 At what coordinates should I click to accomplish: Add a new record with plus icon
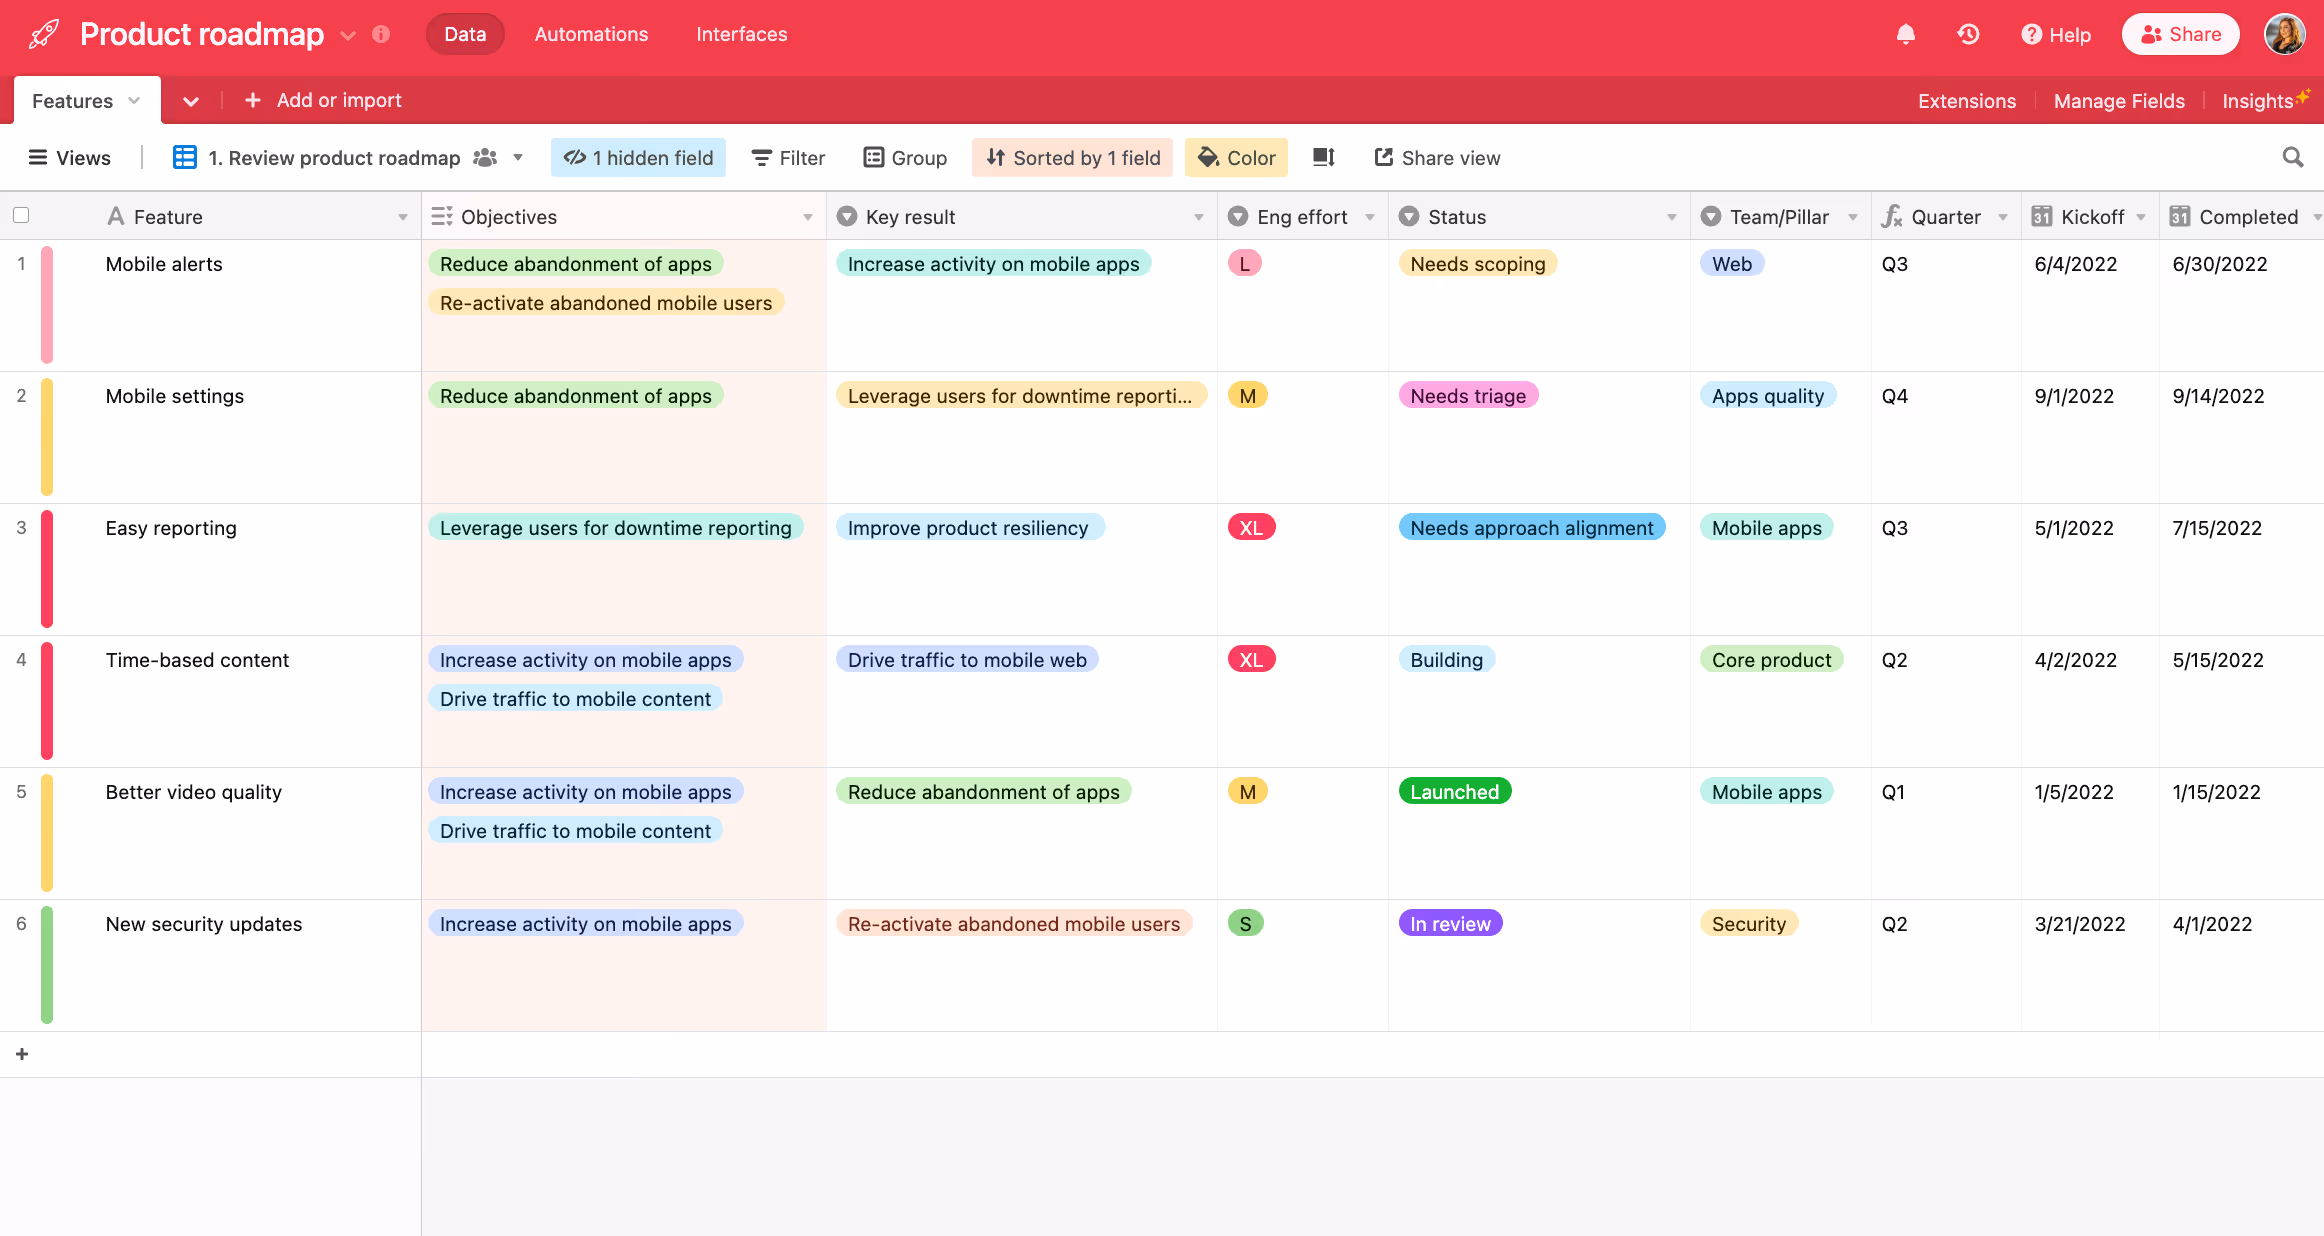pos(22,1054)
